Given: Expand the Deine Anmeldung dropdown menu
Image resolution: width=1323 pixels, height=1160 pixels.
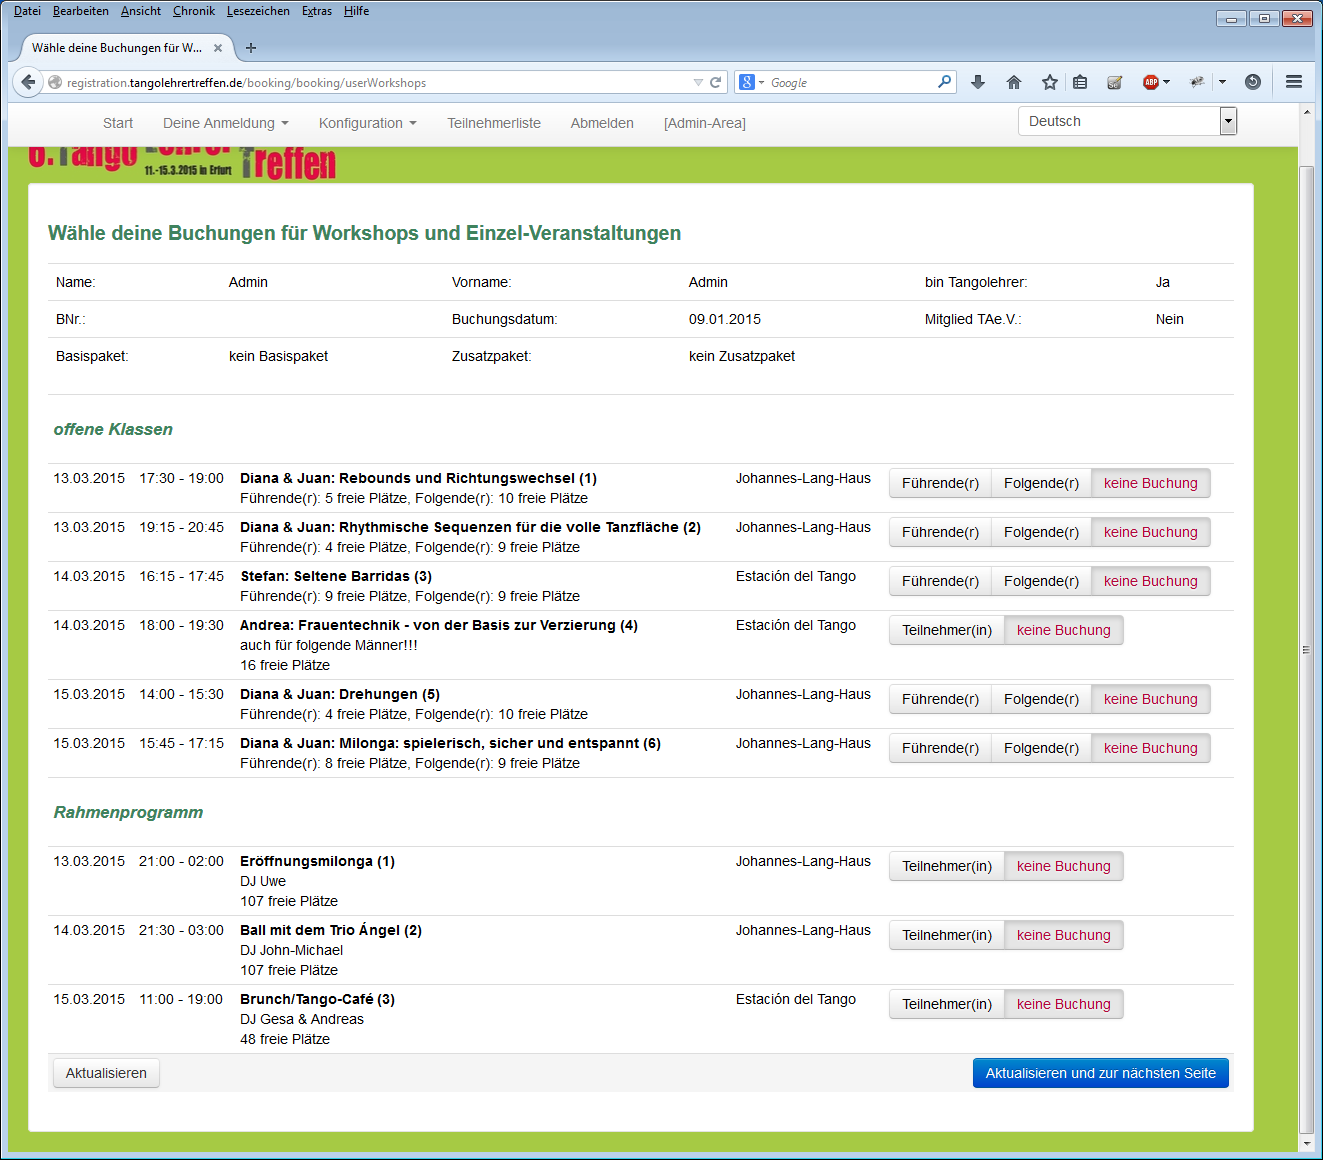Looking at the screenshot, I should click(225, 123).
